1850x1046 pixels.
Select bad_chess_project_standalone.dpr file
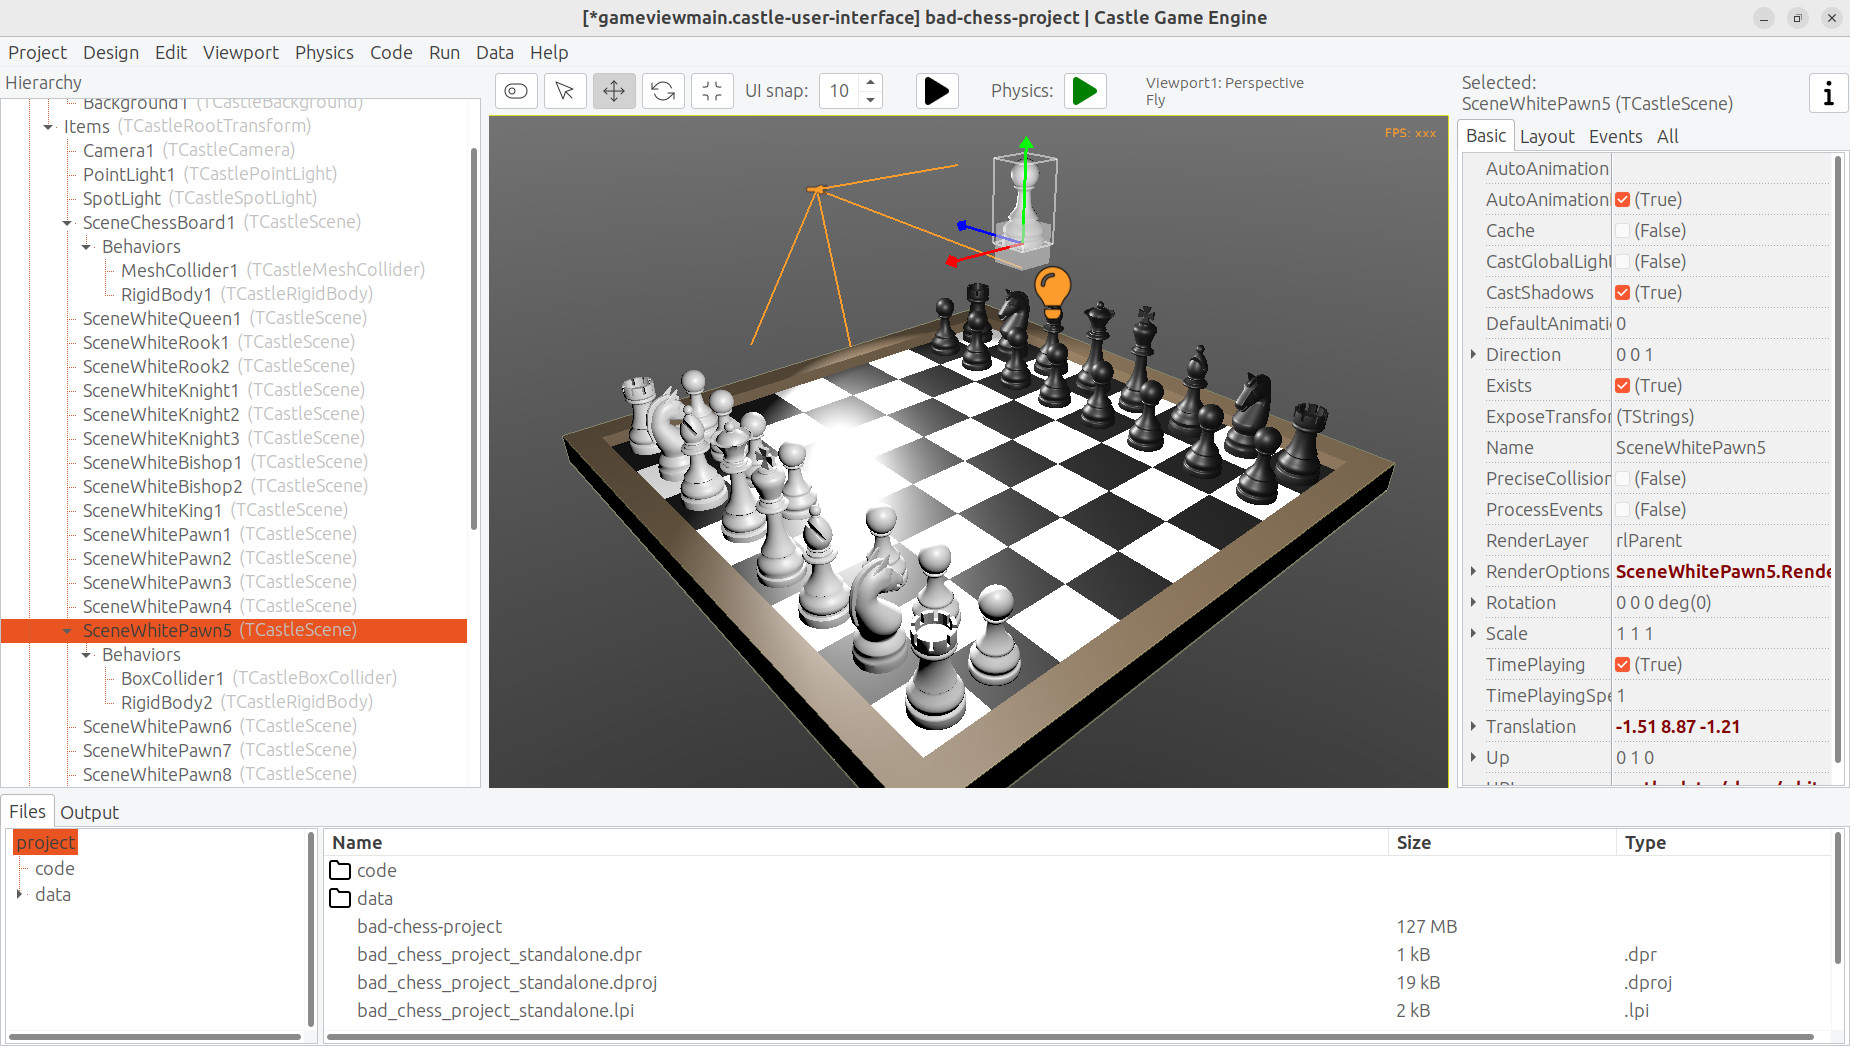point(499,955)
